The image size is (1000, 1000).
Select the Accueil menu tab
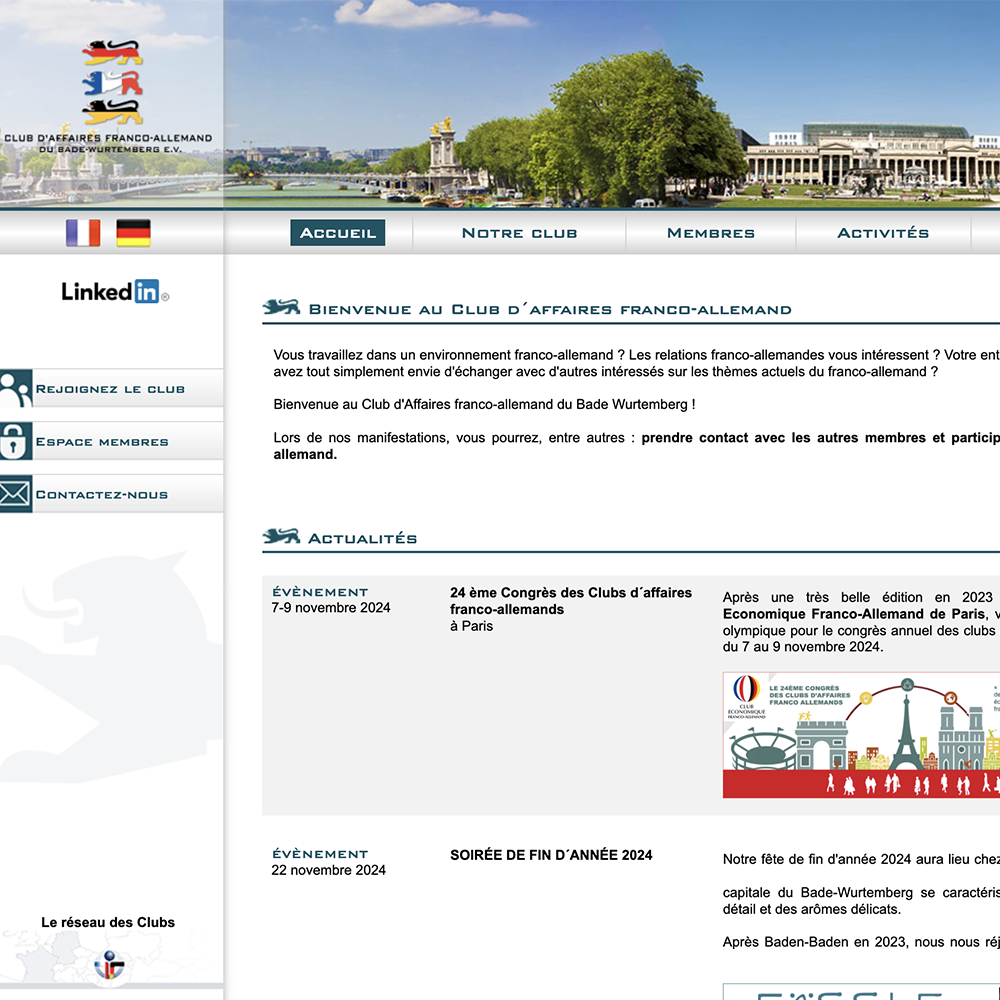click(338, 233)
